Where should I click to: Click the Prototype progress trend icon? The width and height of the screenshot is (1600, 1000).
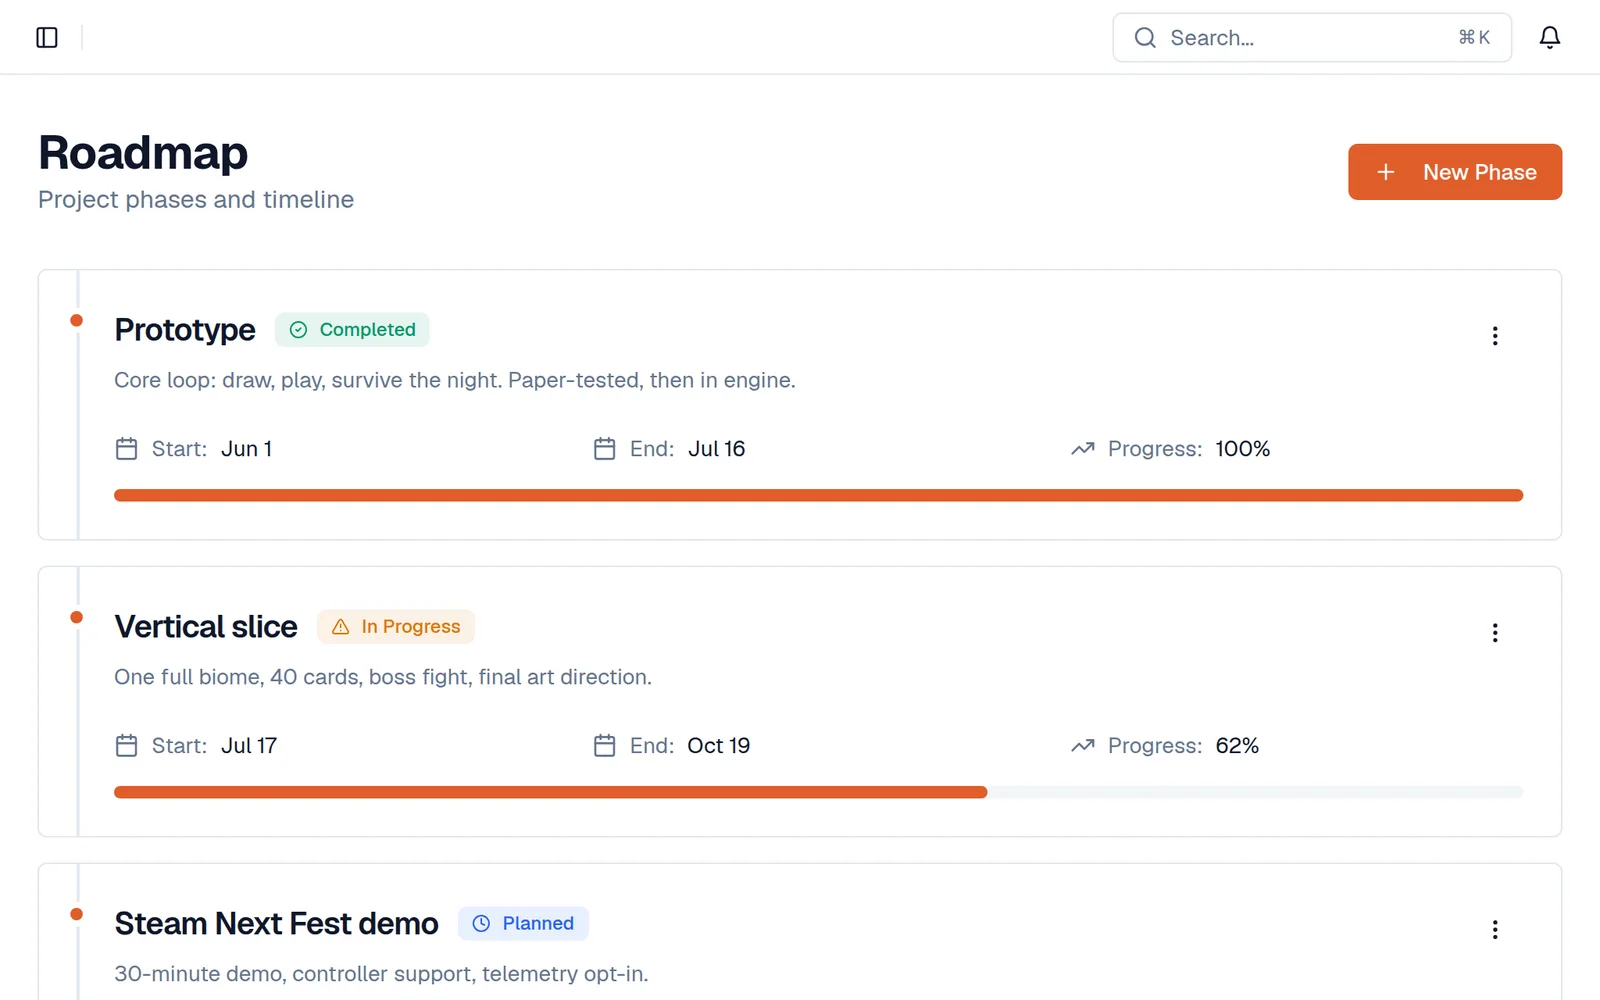pos(1082,449)
